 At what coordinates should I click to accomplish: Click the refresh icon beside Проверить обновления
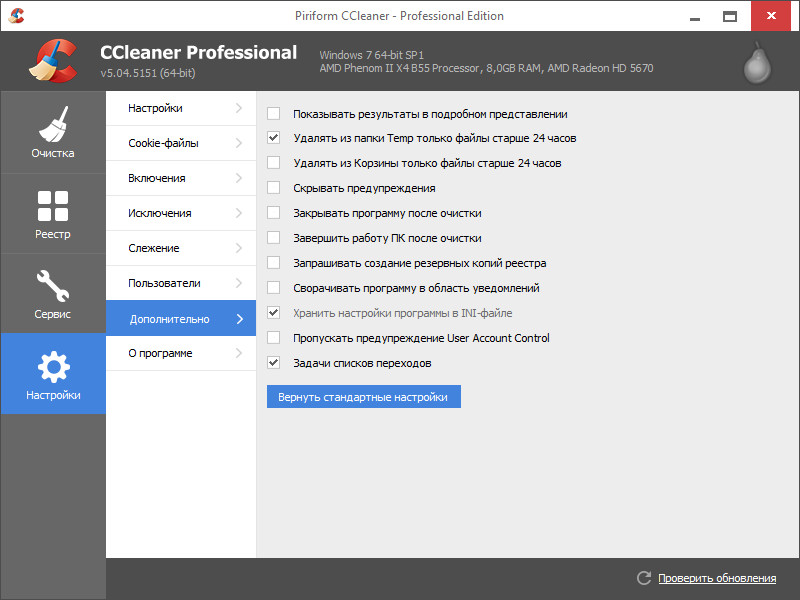[644, 578]
